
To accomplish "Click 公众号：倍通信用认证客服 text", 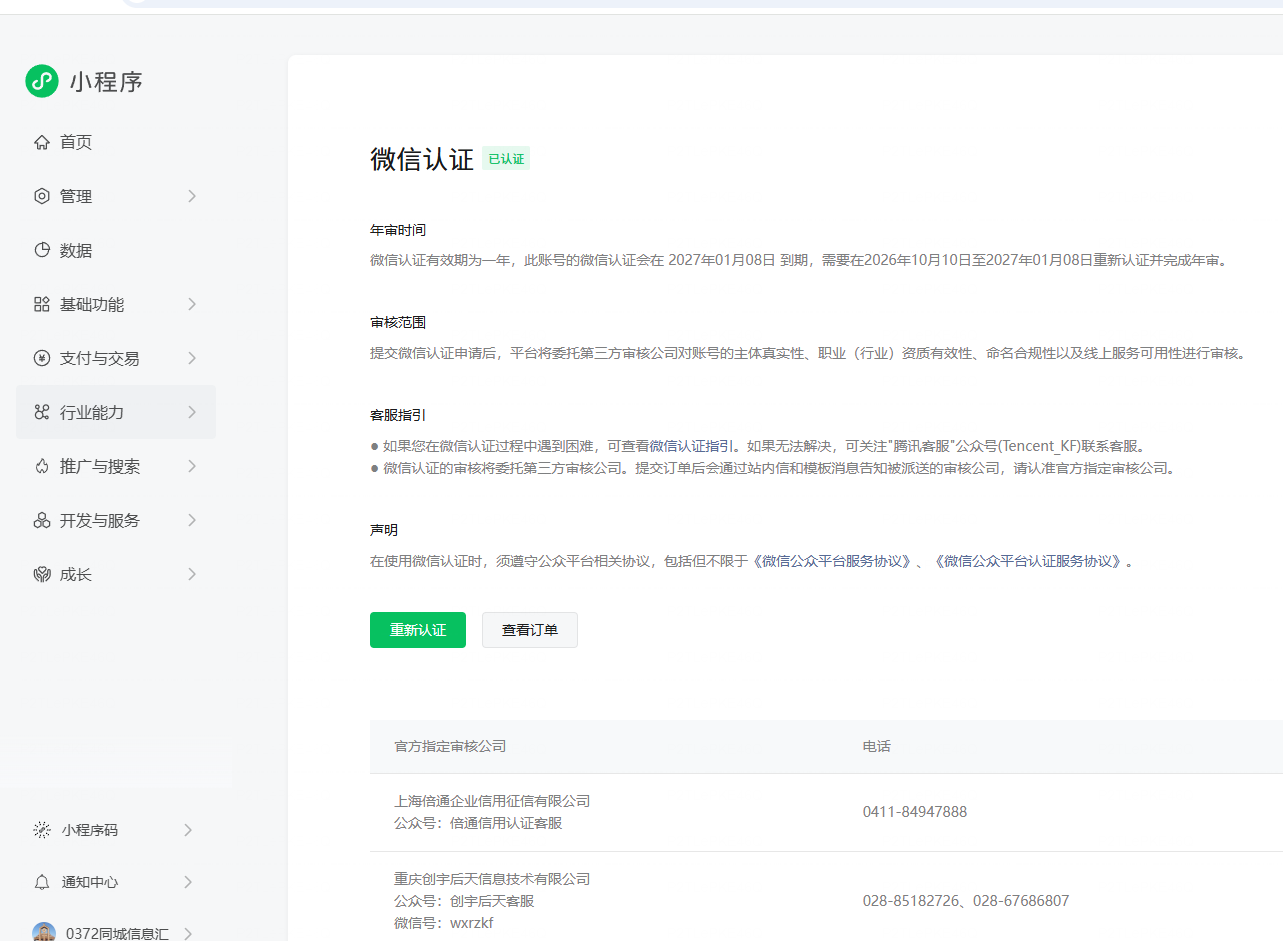I will (x=478, y=823).
